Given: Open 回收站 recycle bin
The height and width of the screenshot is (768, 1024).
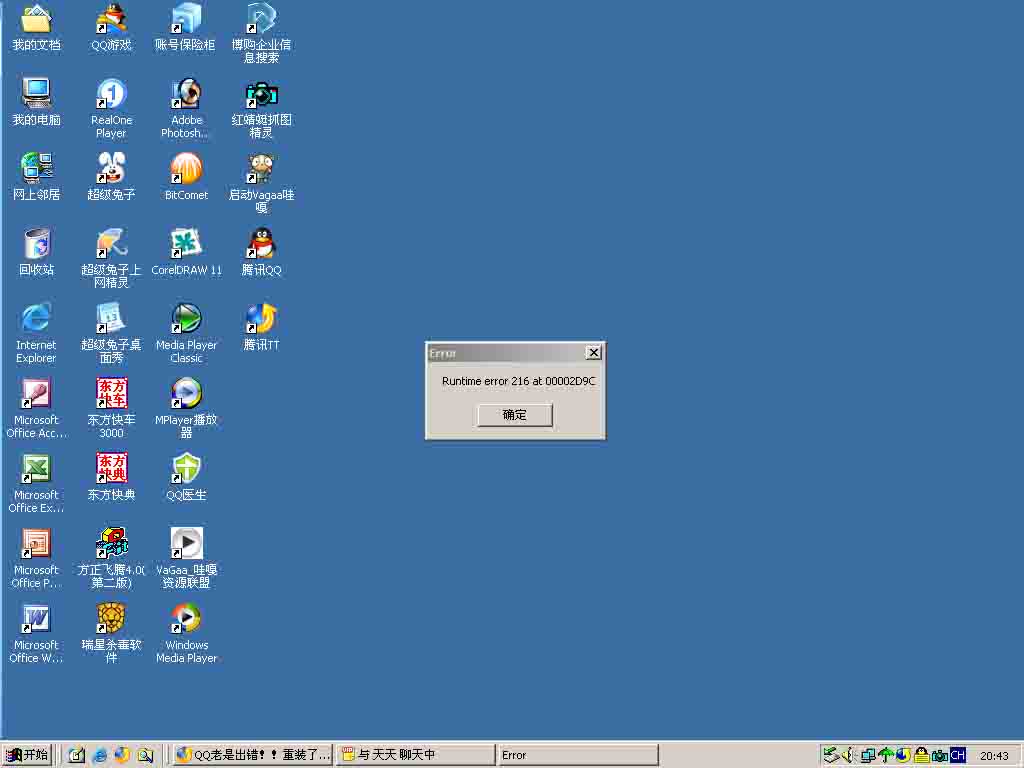Looking at the screenshot, I should [x=37, y=244].
